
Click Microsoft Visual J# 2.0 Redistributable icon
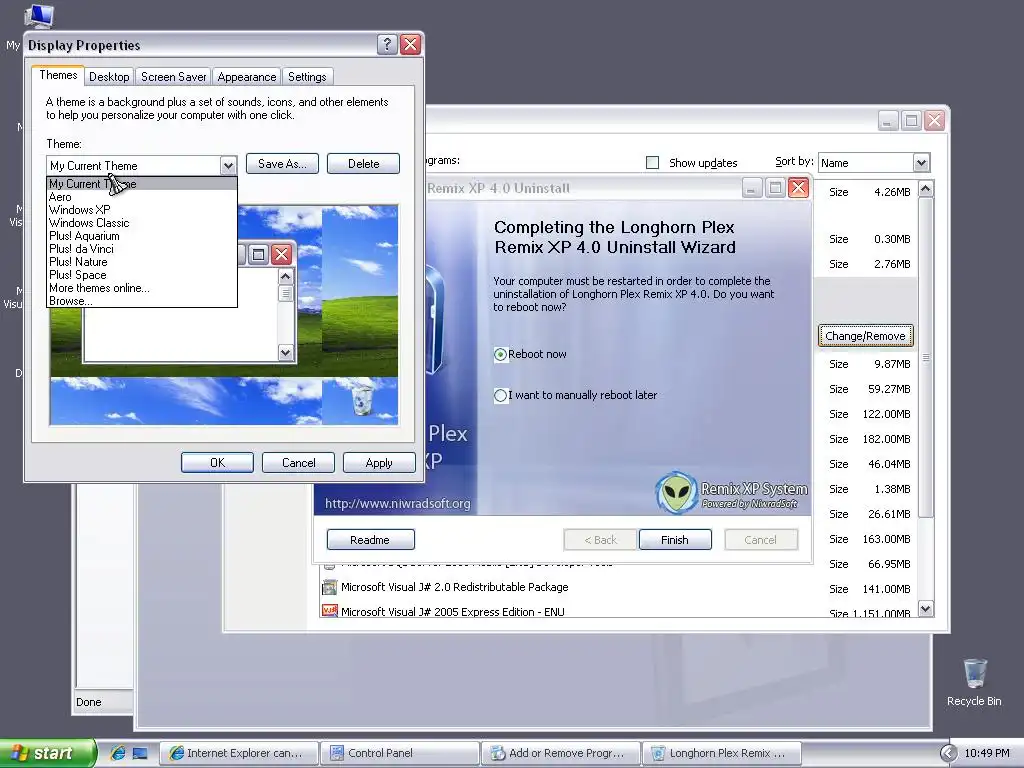pyautogui.click(x=329, y=586)
